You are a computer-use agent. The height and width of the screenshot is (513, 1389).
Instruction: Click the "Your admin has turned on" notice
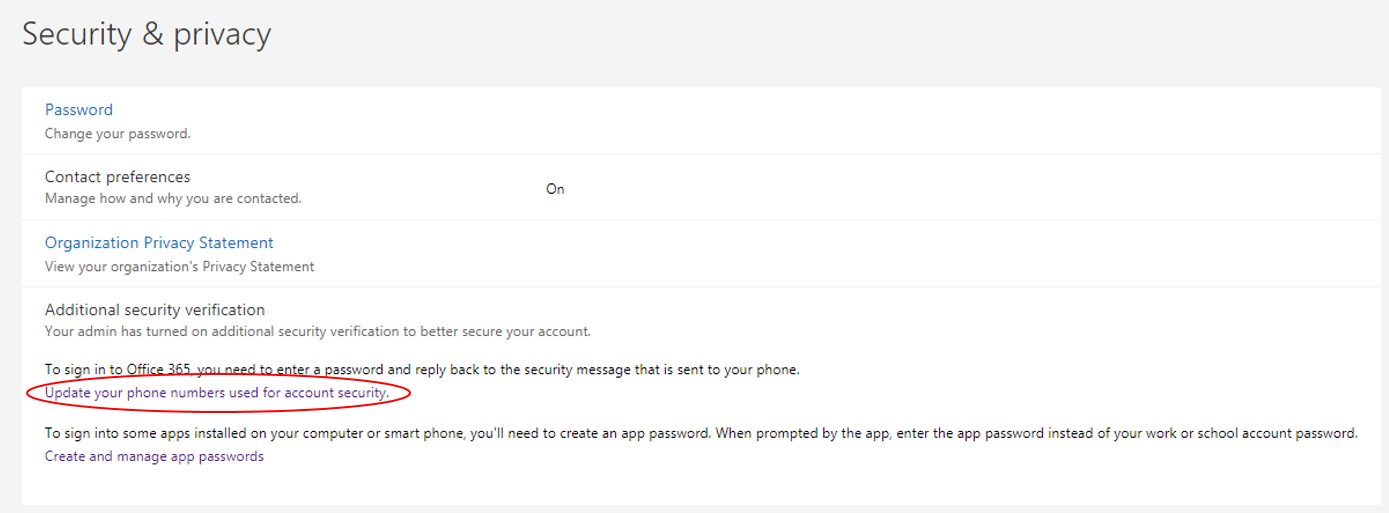coord(318,331)
